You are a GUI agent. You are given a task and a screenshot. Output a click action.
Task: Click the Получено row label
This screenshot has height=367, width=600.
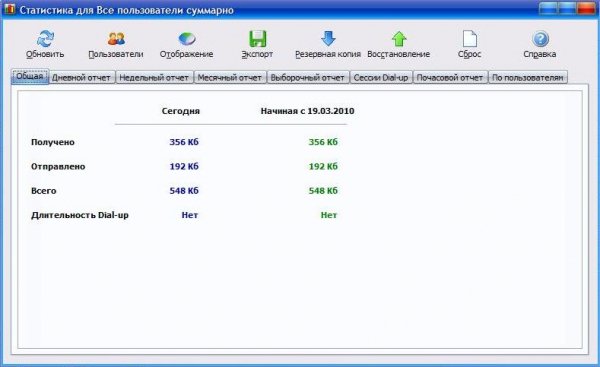tap(53, 142)
